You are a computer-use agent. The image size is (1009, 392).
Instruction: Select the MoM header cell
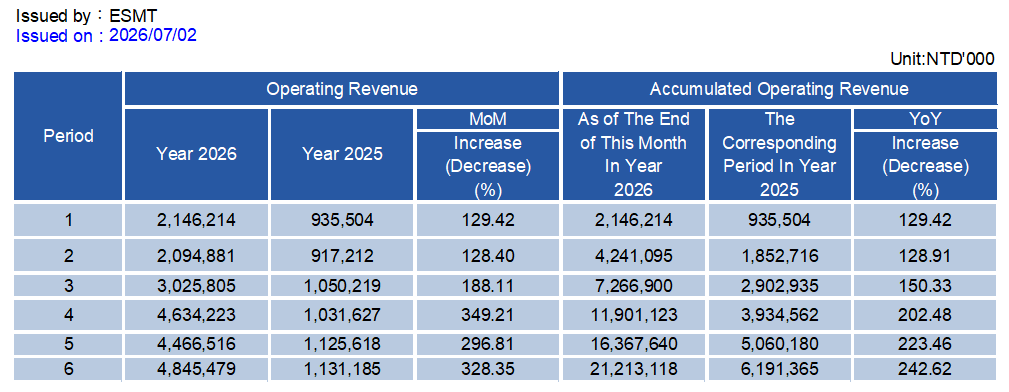(x=488, y=119)
